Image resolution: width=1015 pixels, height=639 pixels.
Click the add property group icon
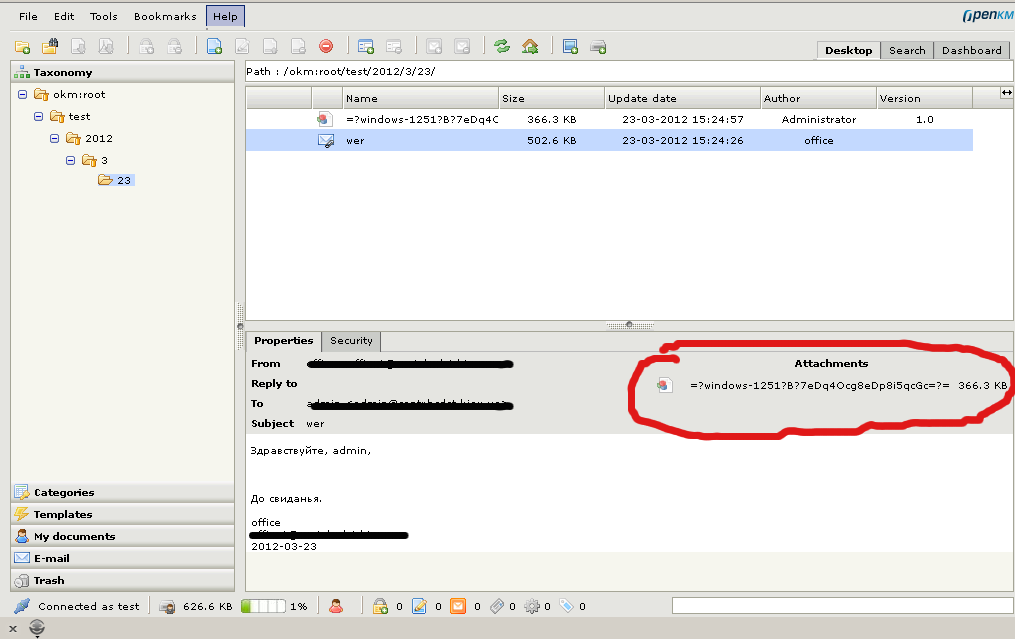pyautogui.click(x=366, y=46)
